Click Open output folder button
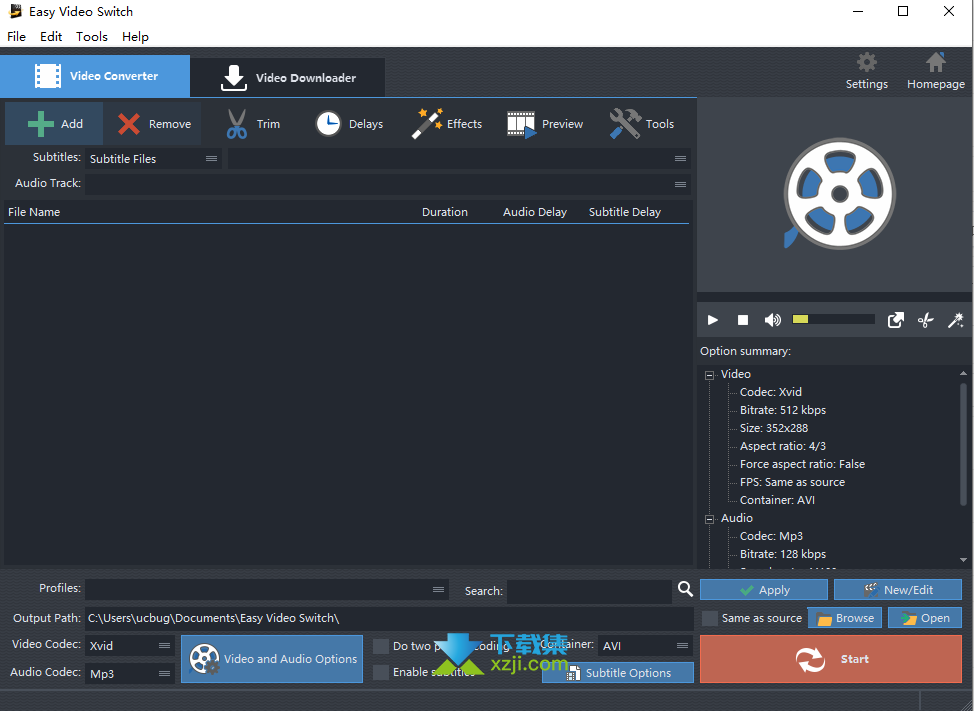 click(x=925, y=618)
